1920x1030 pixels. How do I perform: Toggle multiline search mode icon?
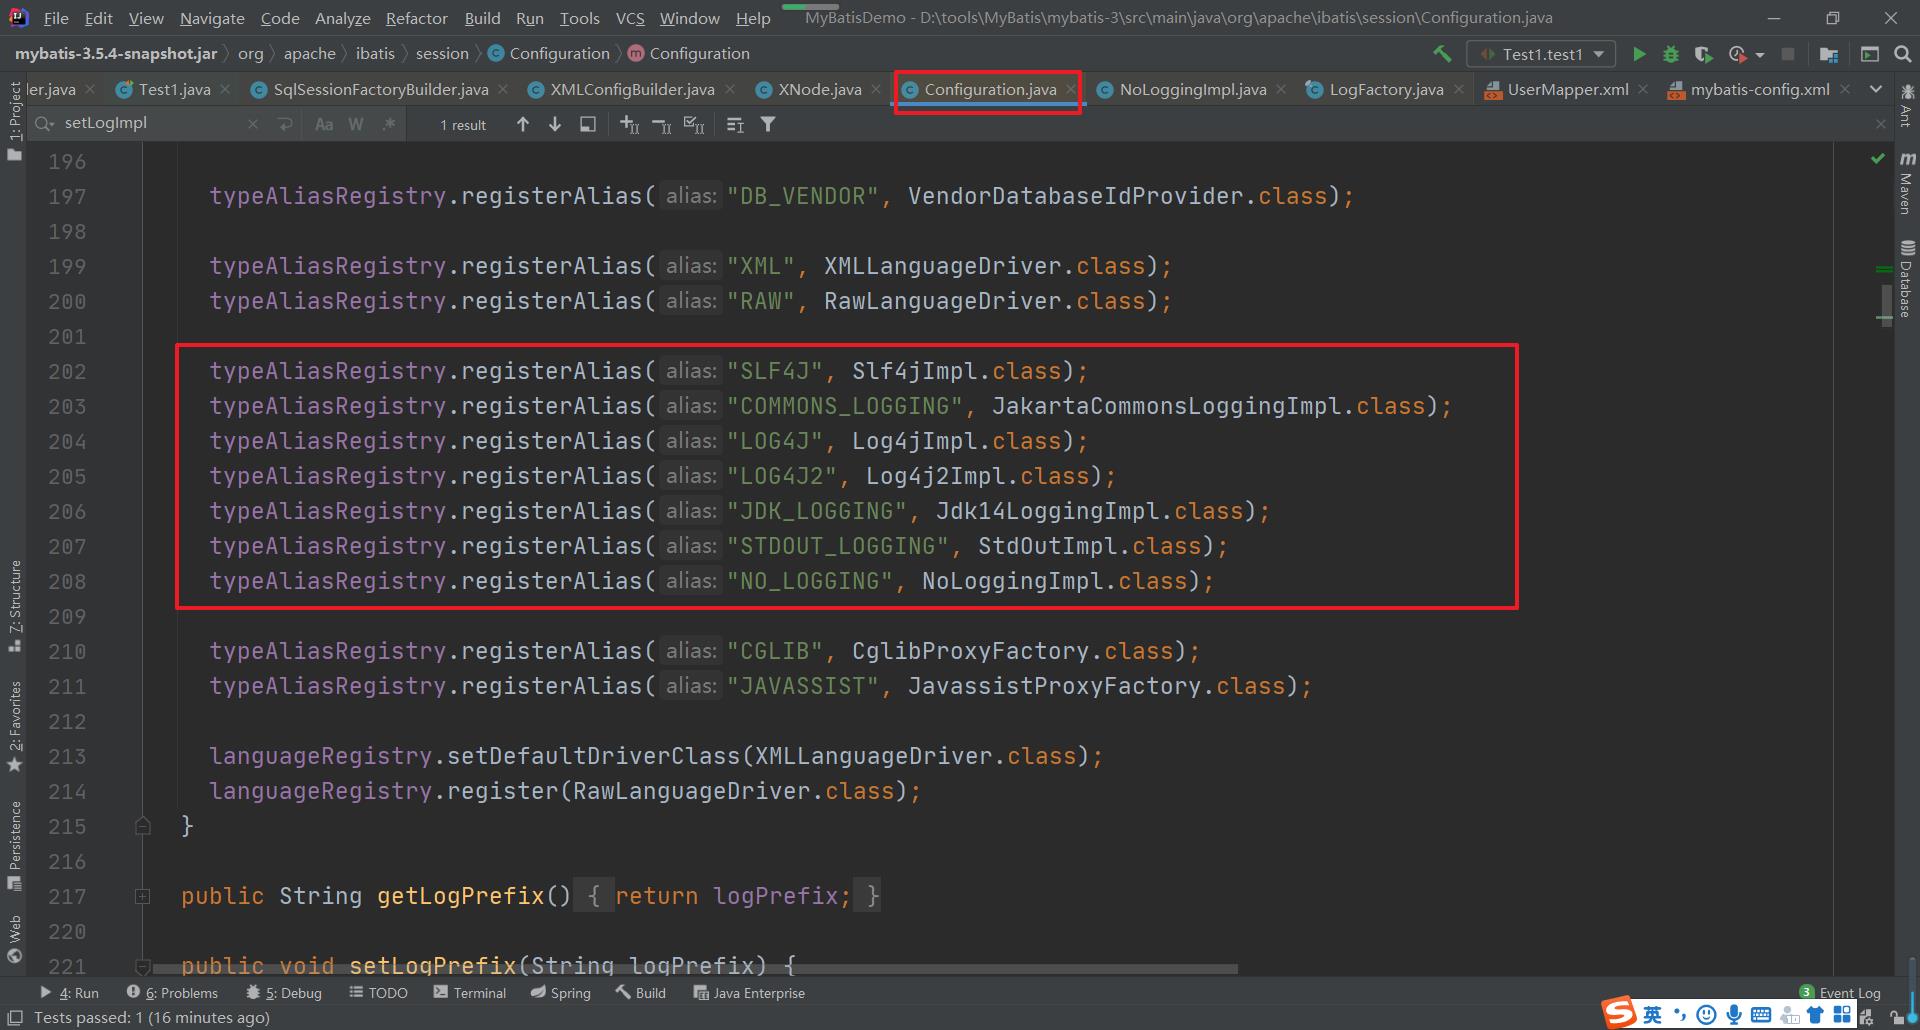pos(735,124)
